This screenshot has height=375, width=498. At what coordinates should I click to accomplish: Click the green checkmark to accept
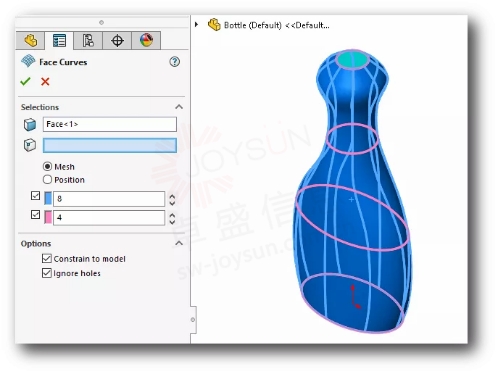(25, 81)
